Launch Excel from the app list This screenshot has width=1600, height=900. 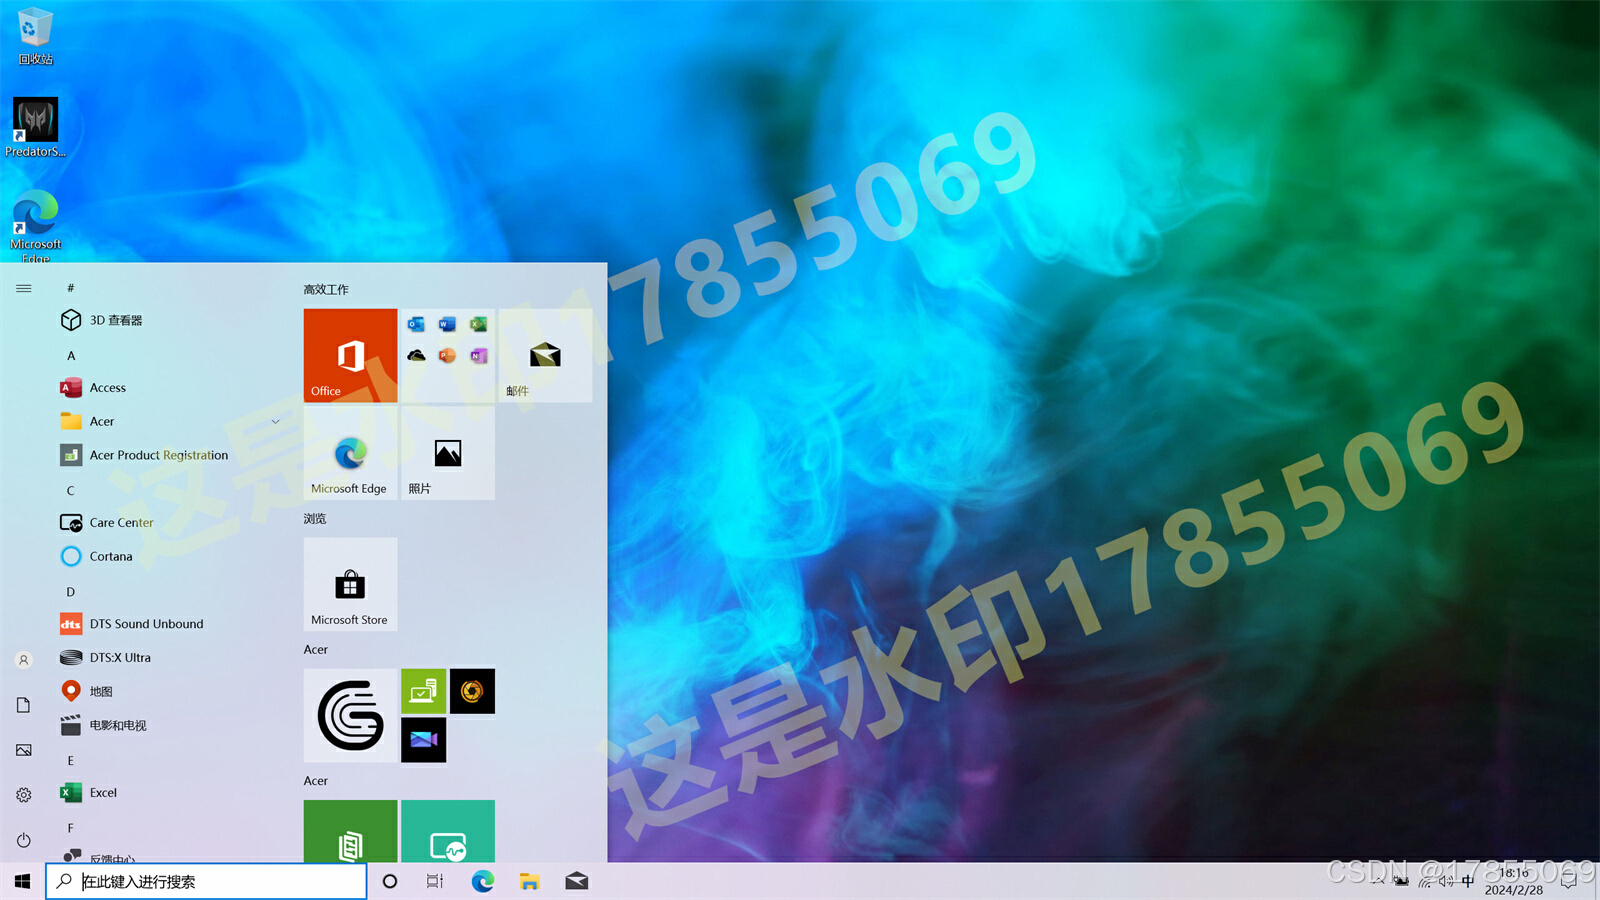pyautogui.click(x=170, y=793)
